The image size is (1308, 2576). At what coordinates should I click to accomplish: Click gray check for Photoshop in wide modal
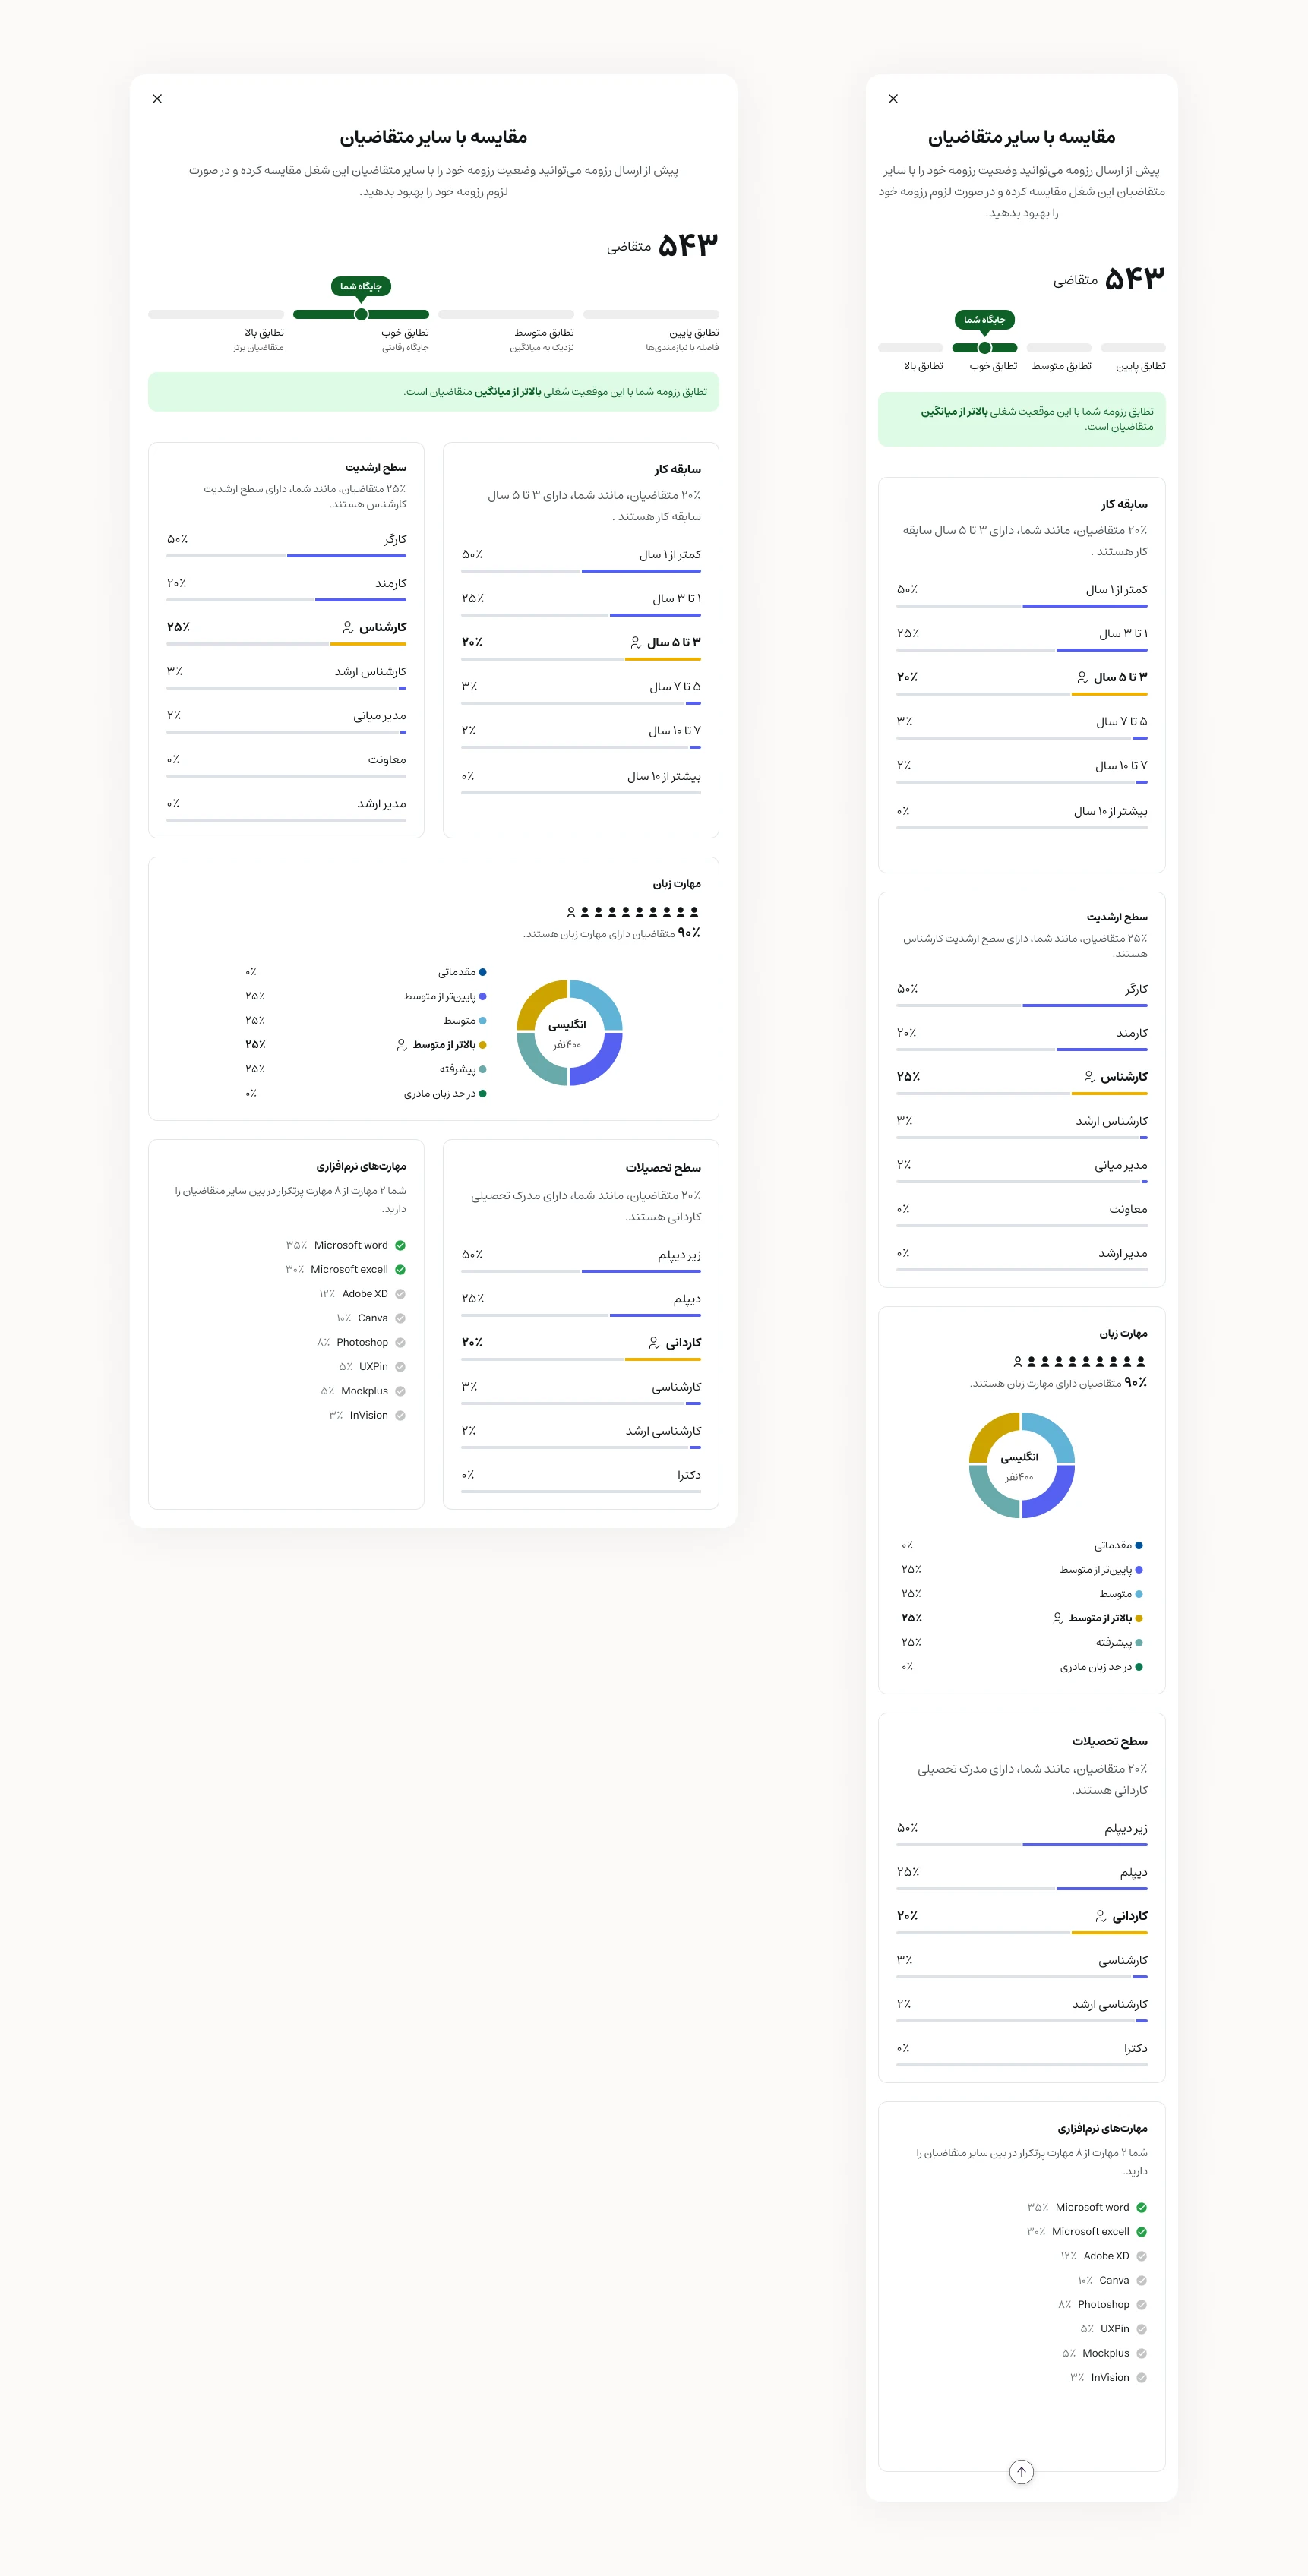pos(400,1342)
